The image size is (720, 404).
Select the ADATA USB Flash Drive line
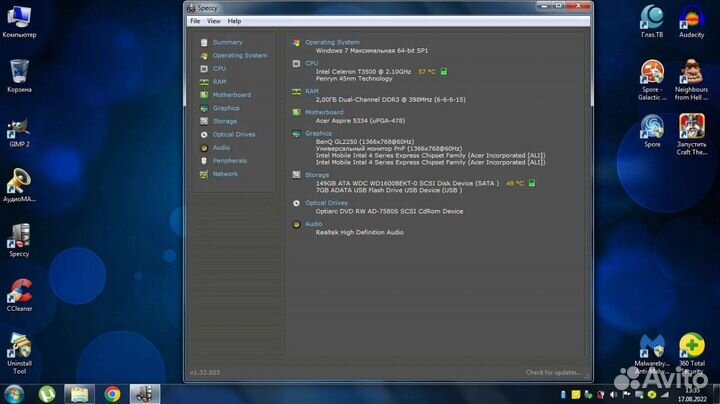tap(389, 190)
